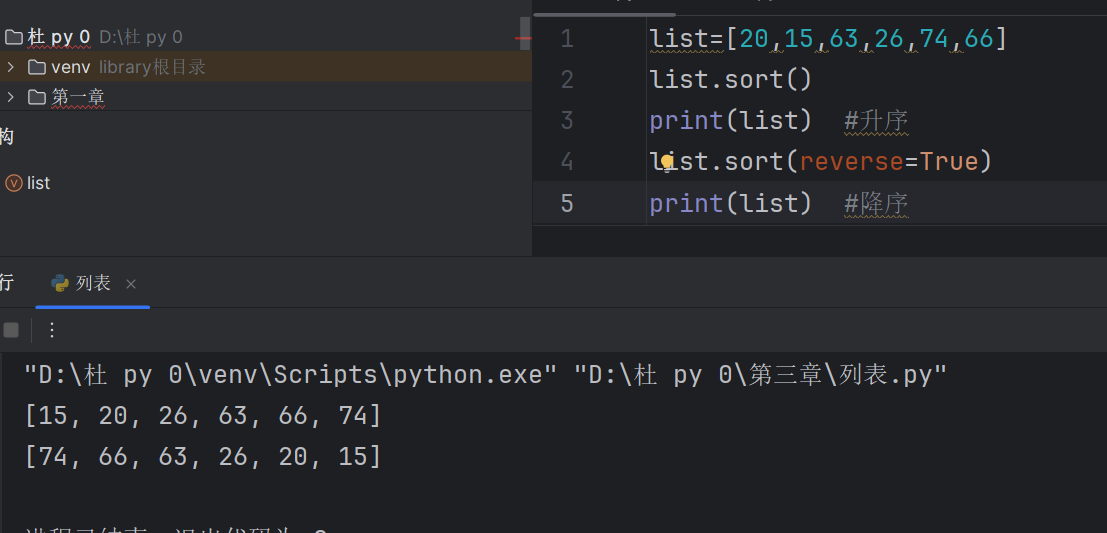
Task: Click the 第一章 folder icon
Action: [37, 97]
